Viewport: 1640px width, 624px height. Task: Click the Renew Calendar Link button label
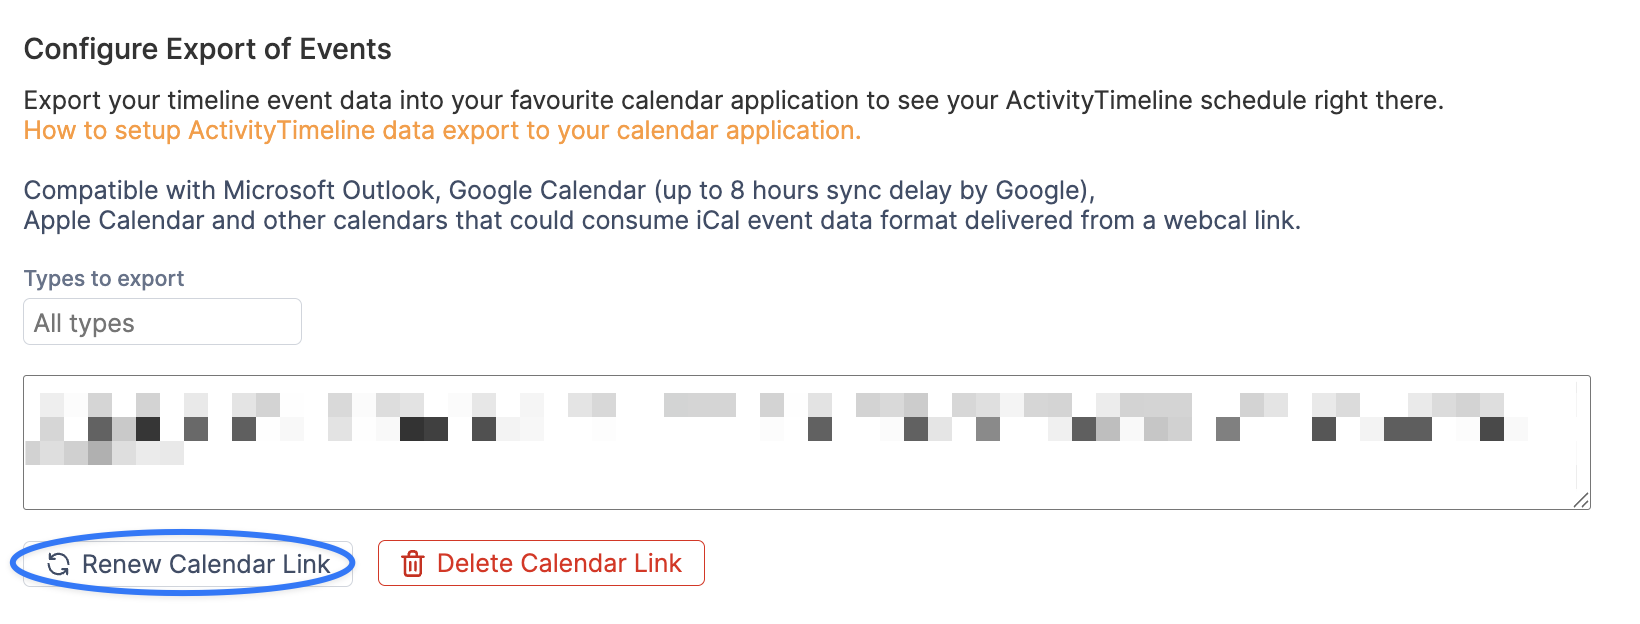pos(206,564)
